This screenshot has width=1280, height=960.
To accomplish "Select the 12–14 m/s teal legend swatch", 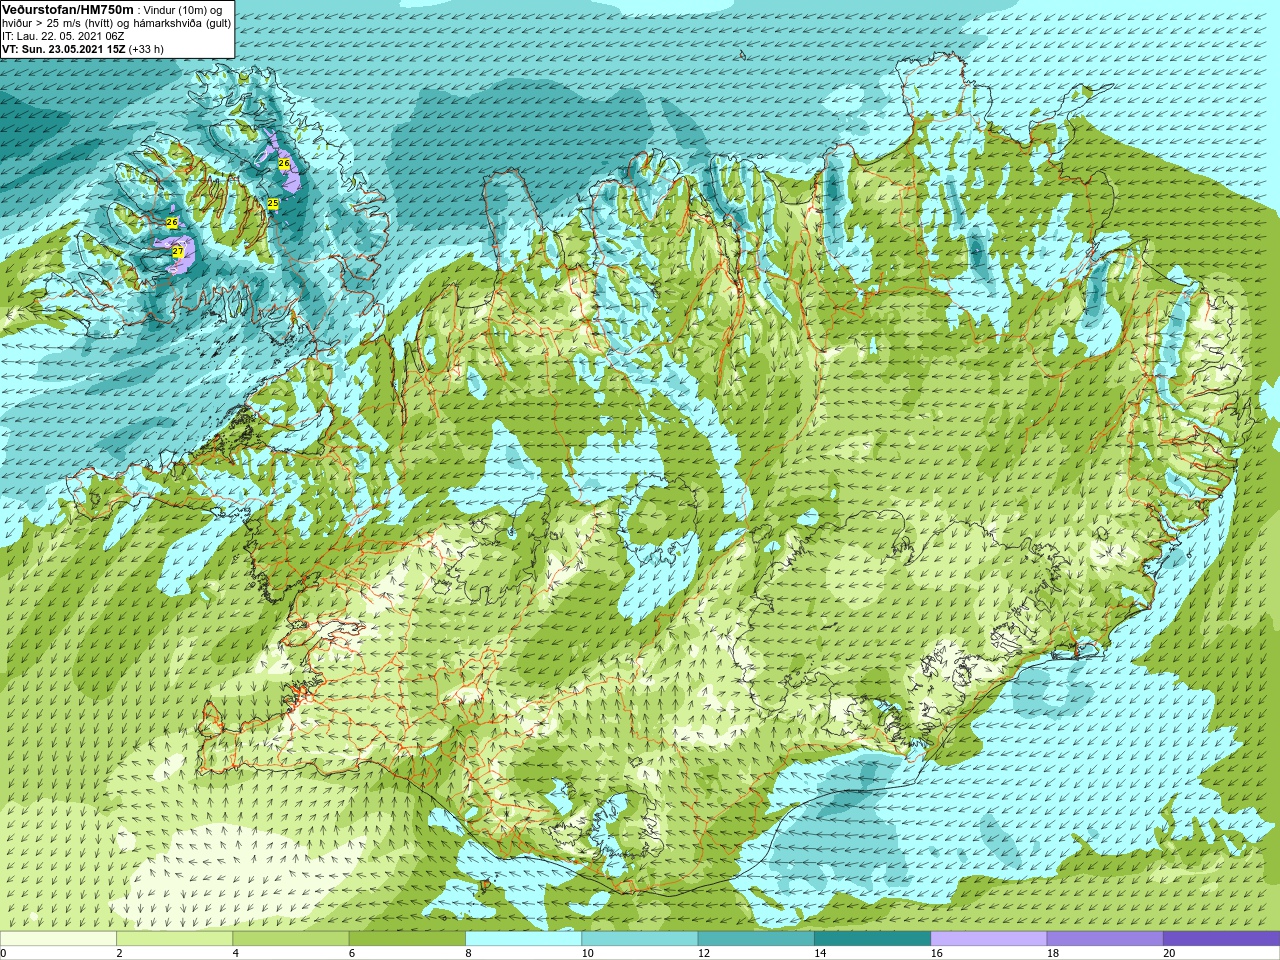I will coord(756,939).
